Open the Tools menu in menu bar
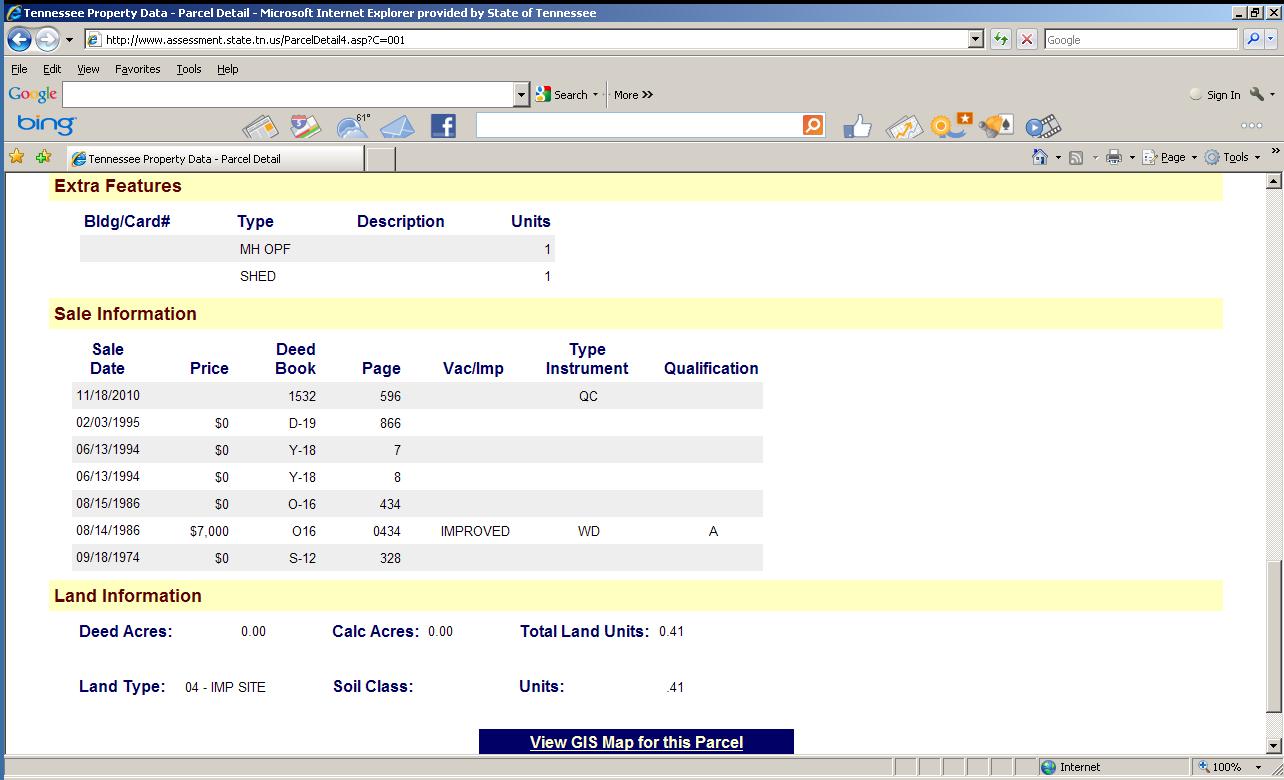This screenshot has width=1284, height=780. [x=189, y=69]
